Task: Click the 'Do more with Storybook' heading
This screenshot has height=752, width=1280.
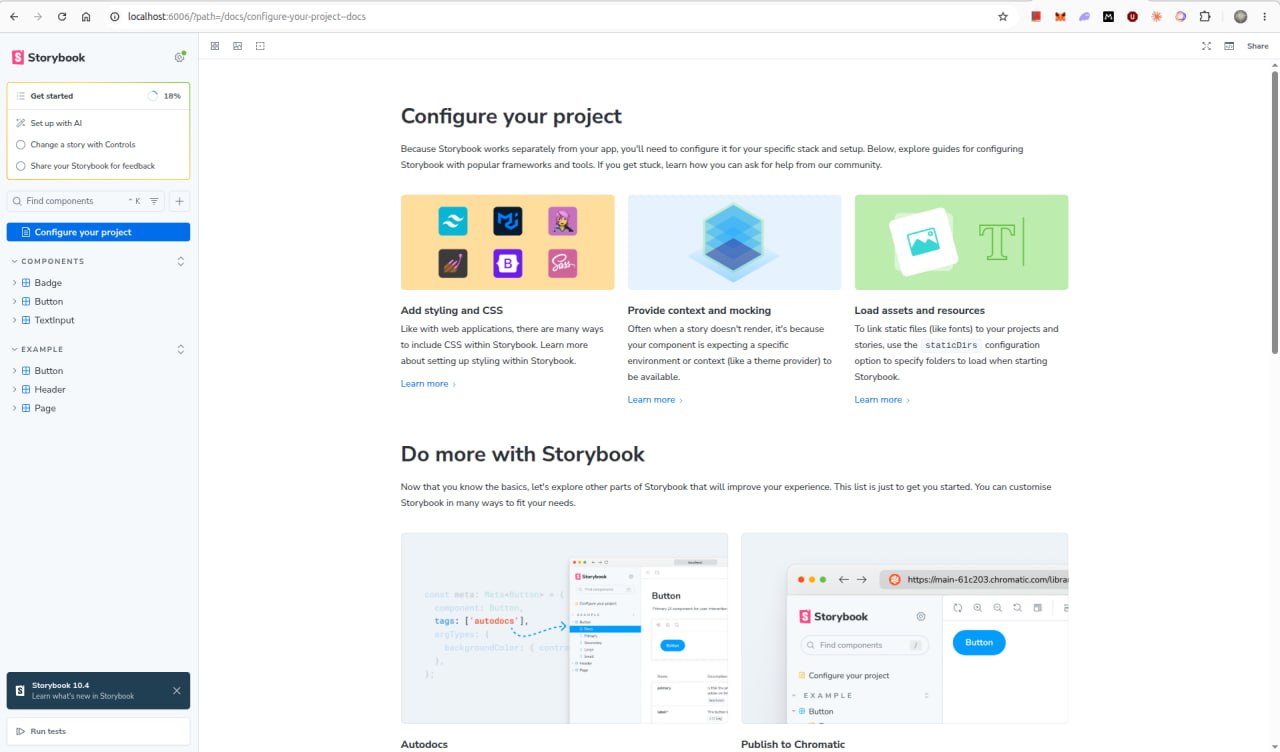Action: pyautogui.click(x=523, y=454)
